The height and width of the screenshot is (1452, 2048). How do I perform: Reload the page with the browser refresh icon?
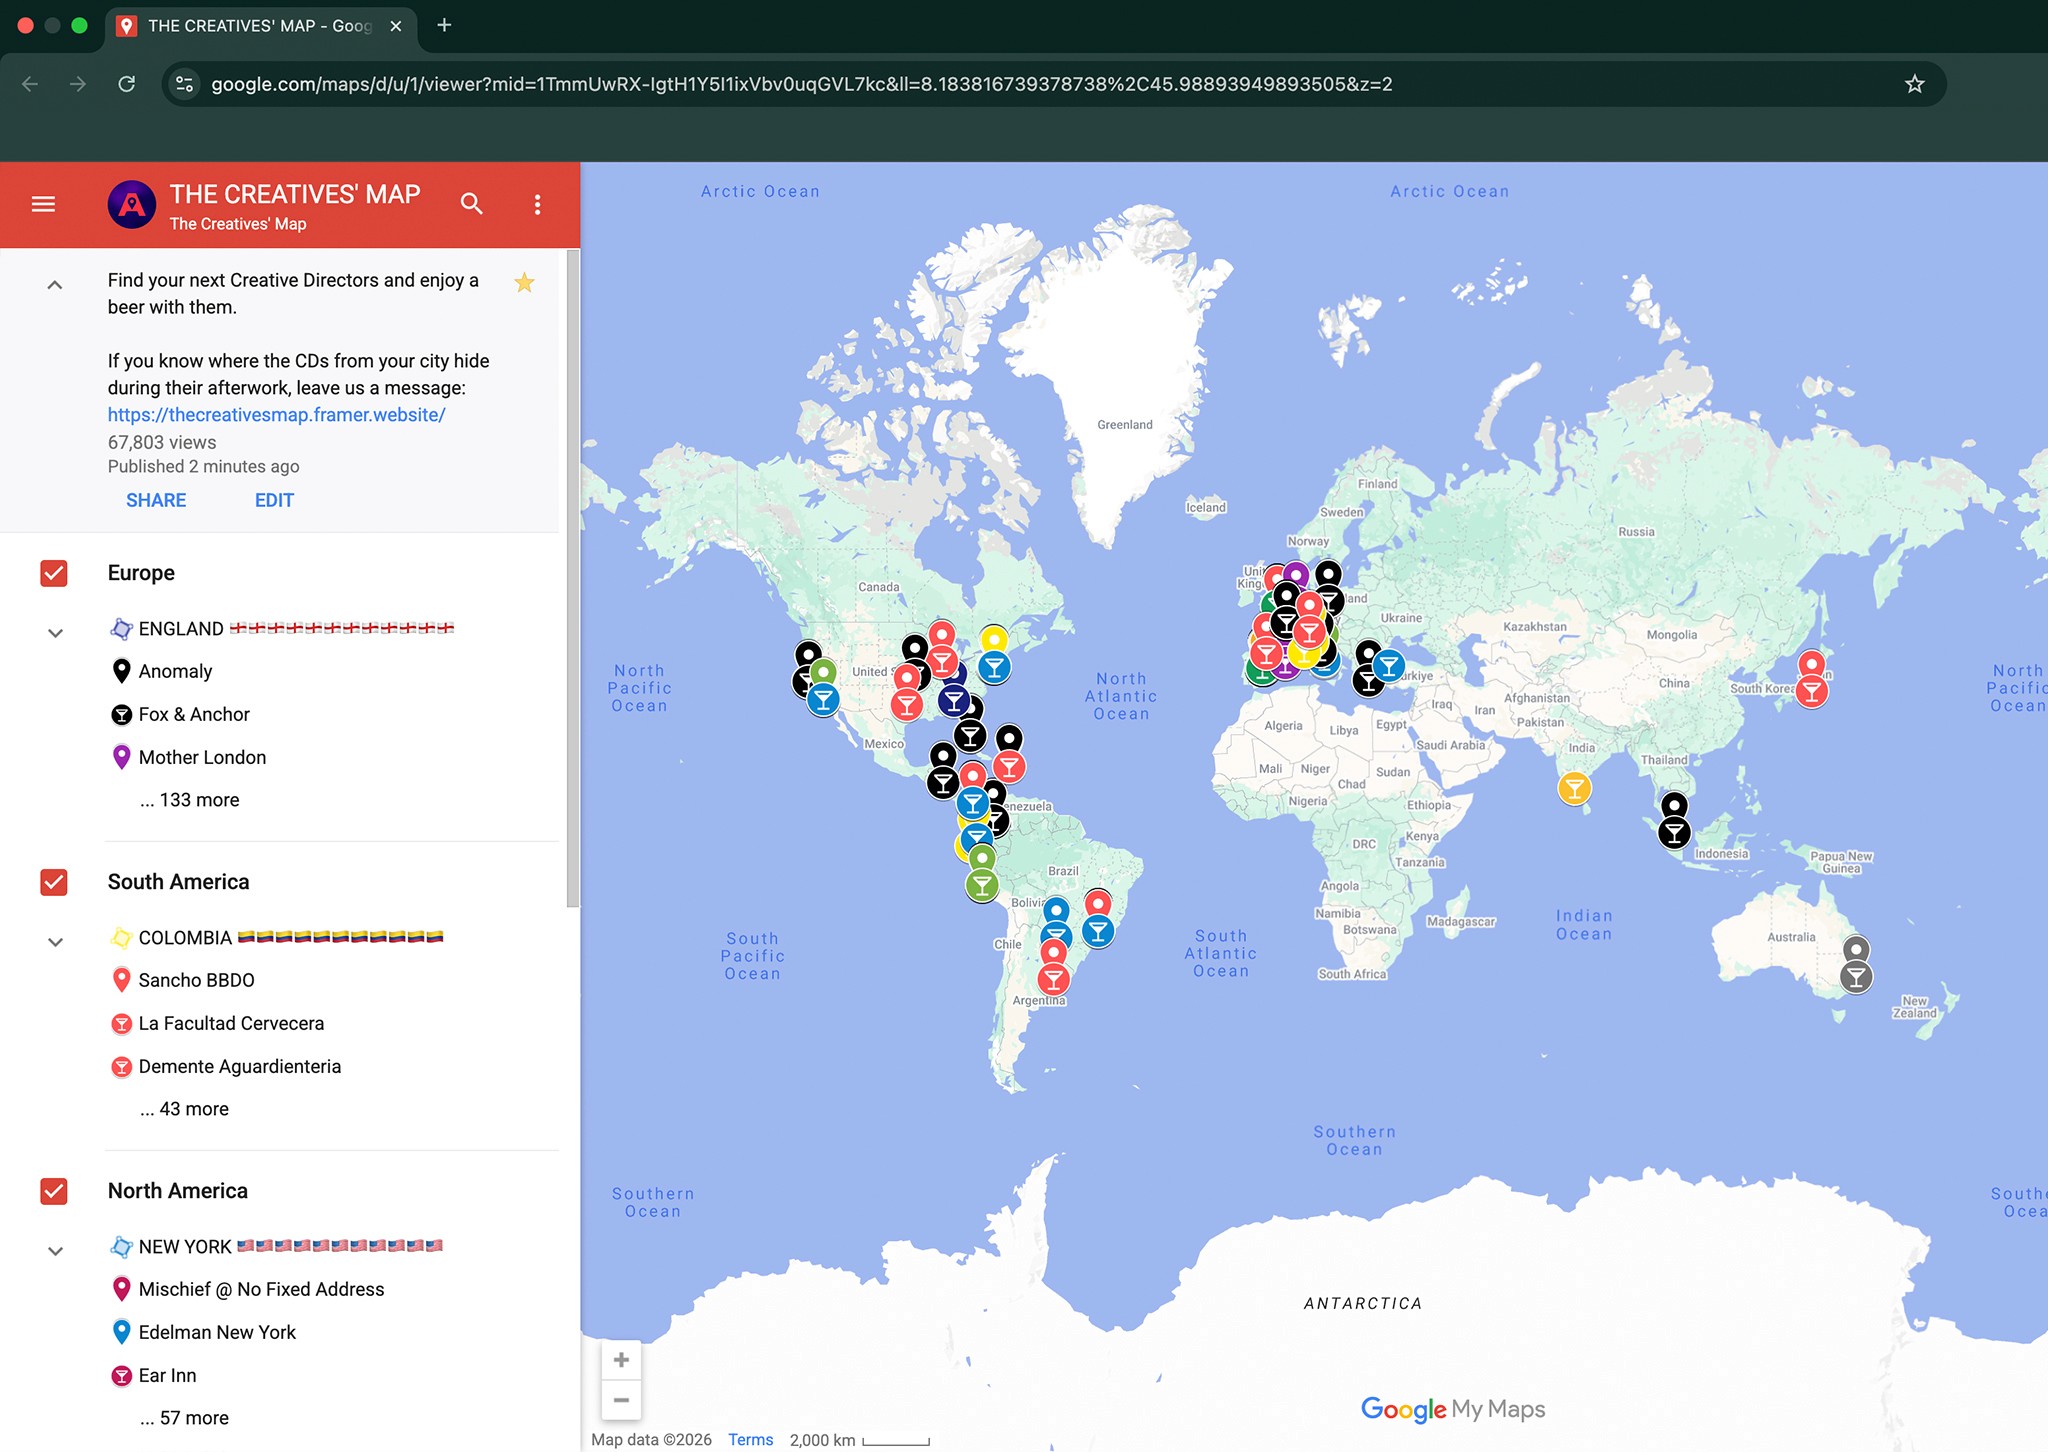(x=127, y=84)
